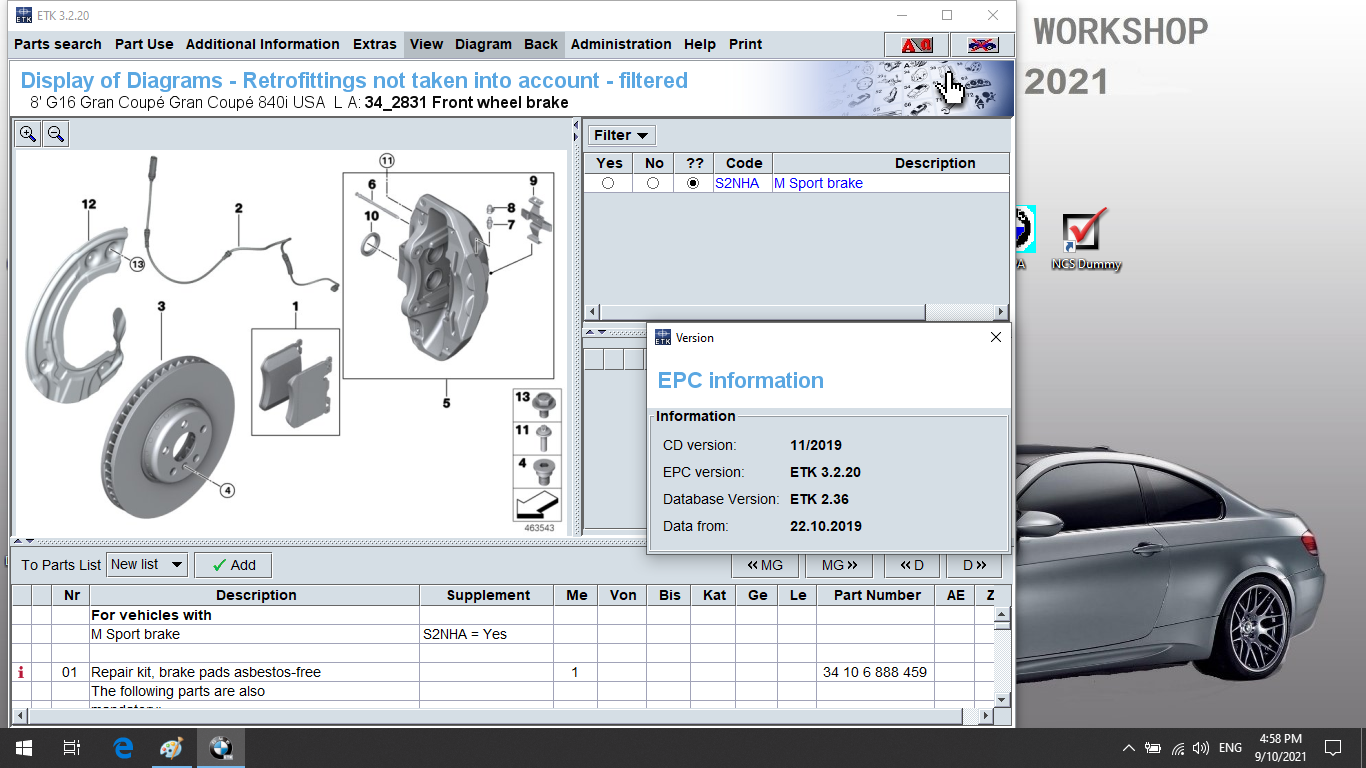Go to next main group MG»
This screenshot has width=1366, height=768.
click(x=839, y=565)
